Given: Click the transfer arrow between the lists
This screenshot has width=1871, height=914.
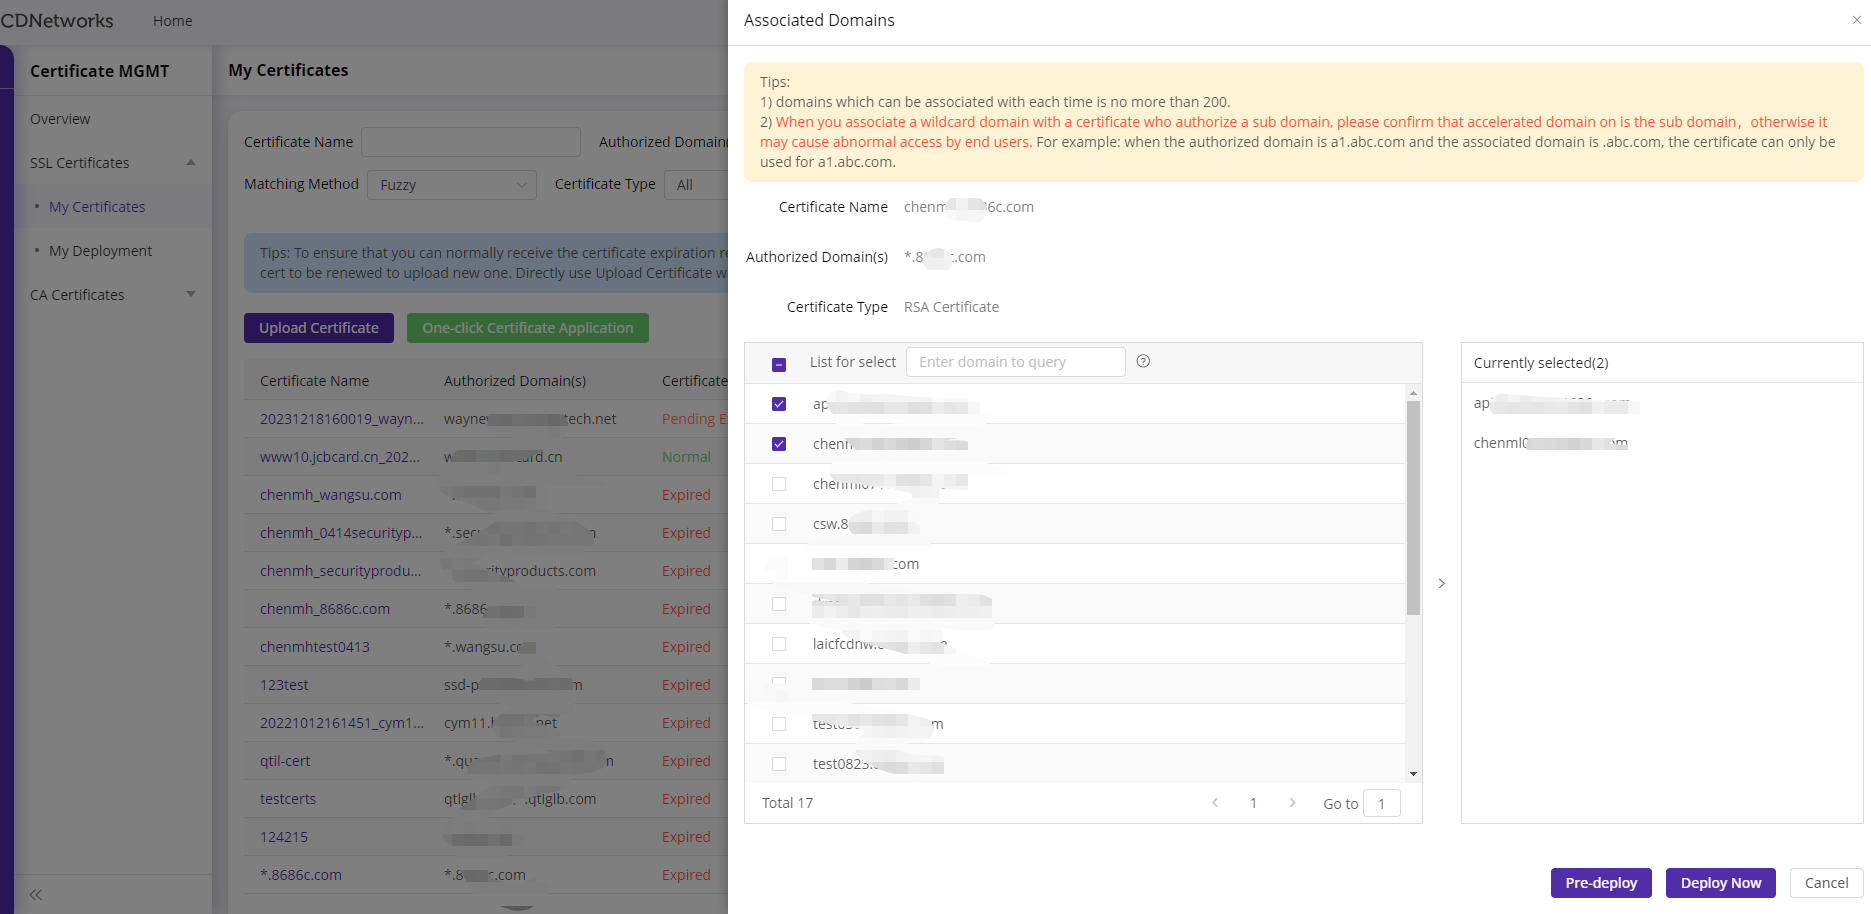Looking at the screenshot, I should tap(1441, 583).
